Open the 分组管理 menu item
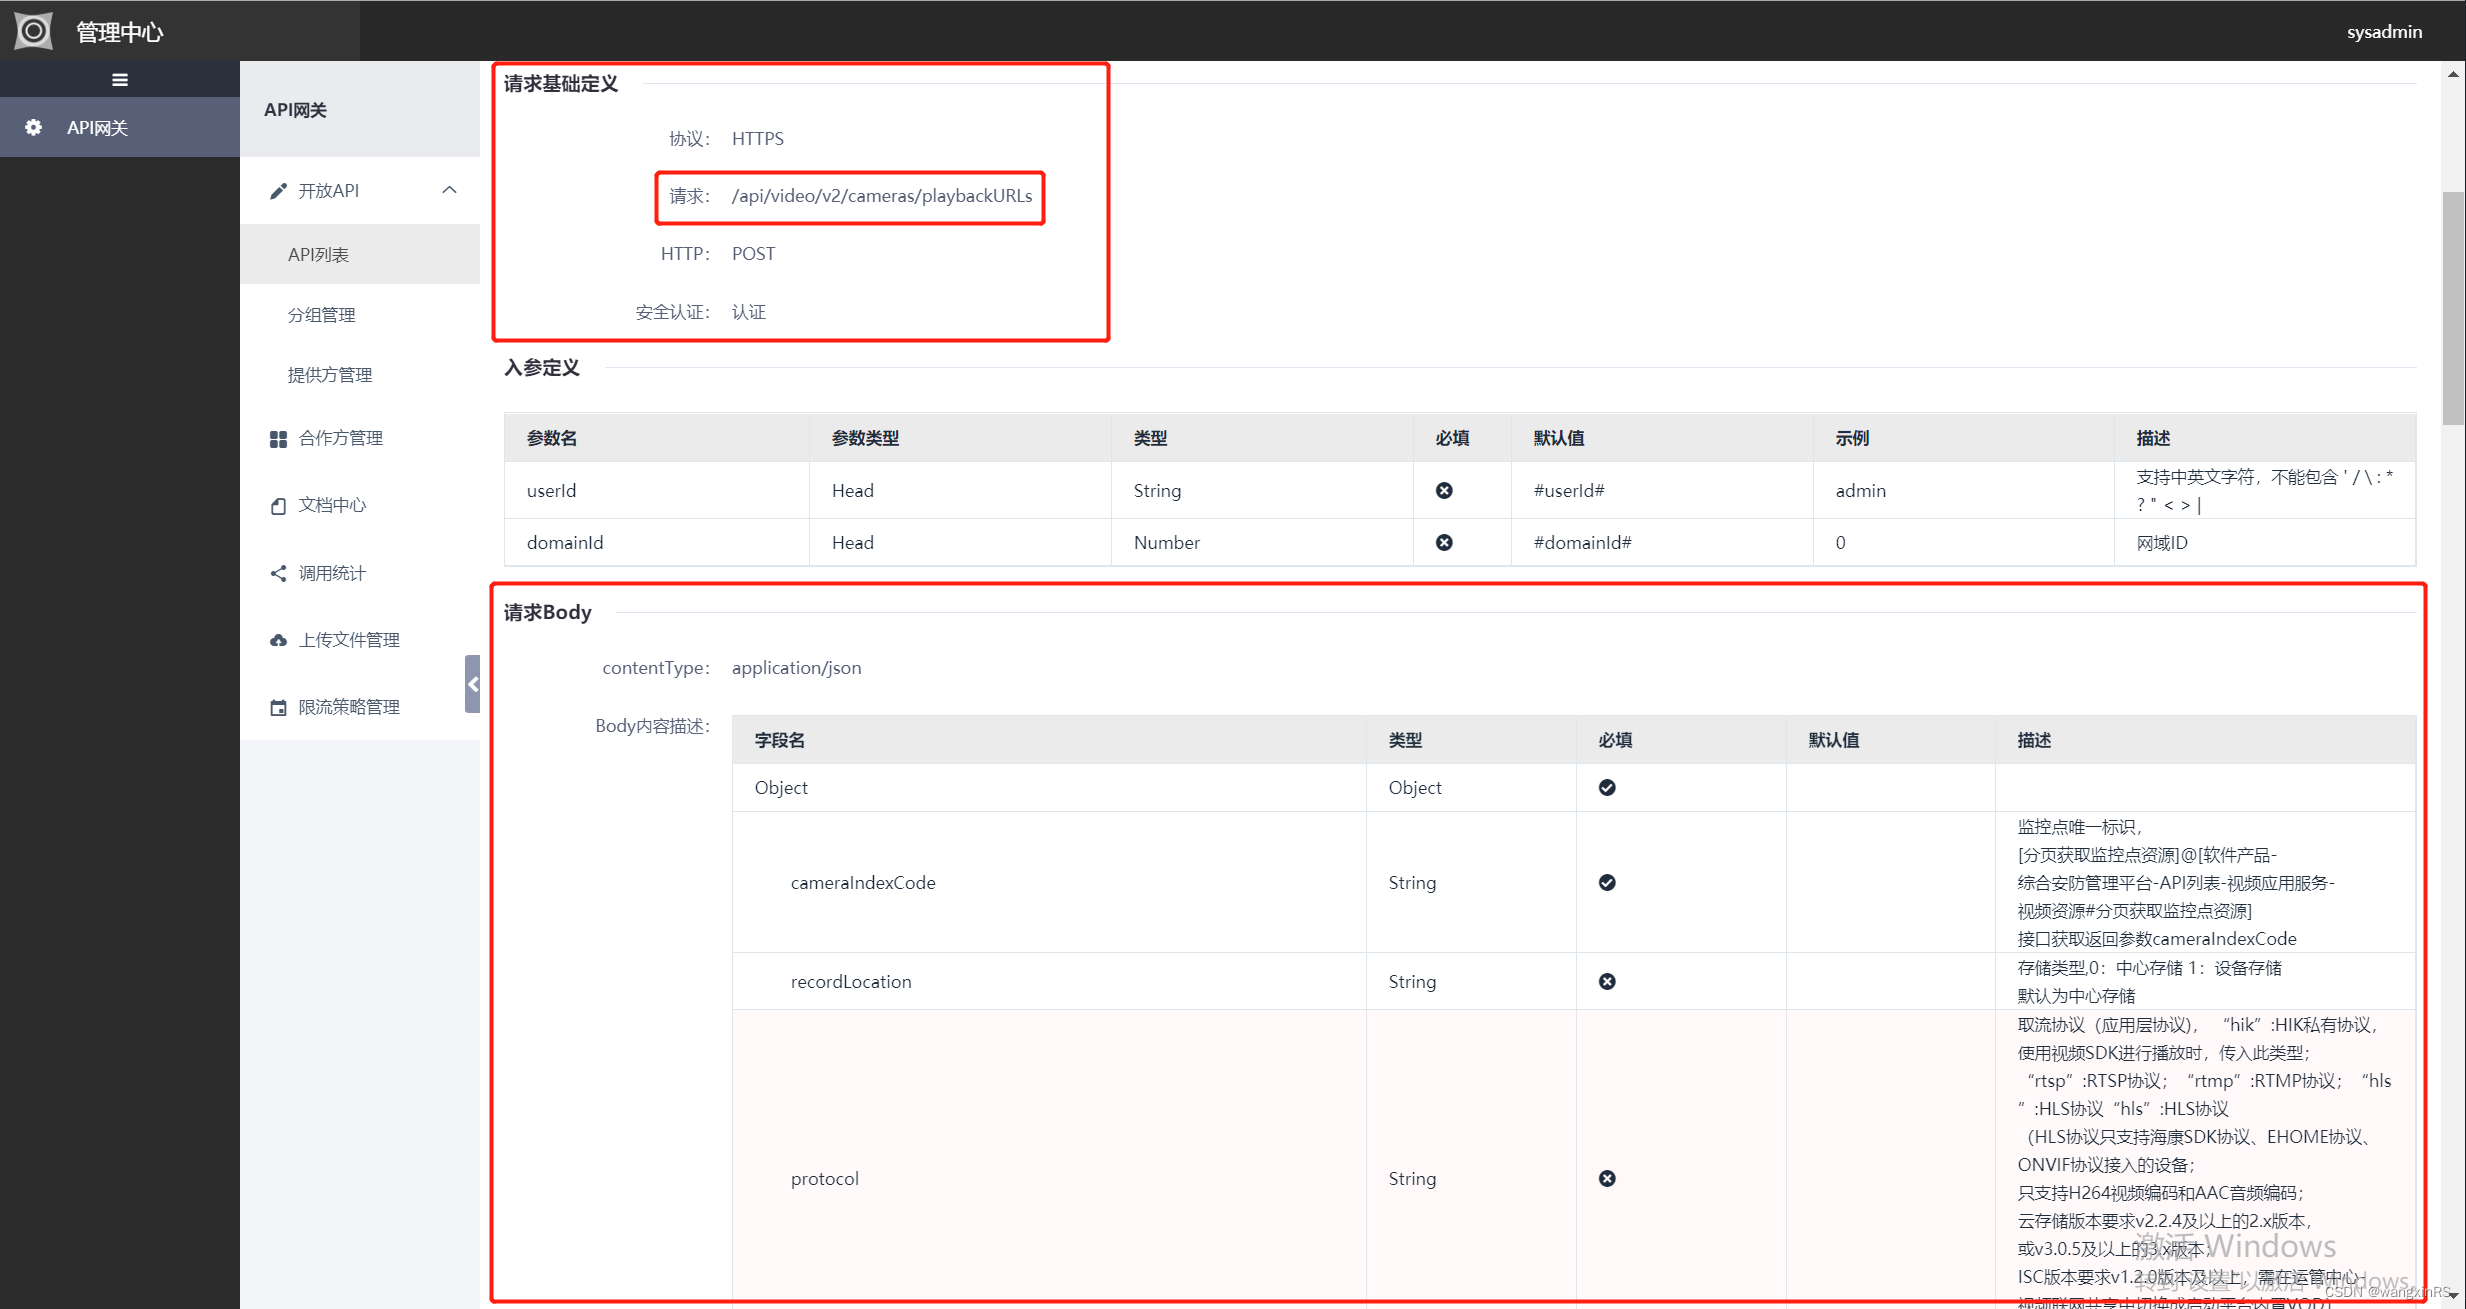The height and width of the screenshot is (1309, 2466). coord(321,315)
